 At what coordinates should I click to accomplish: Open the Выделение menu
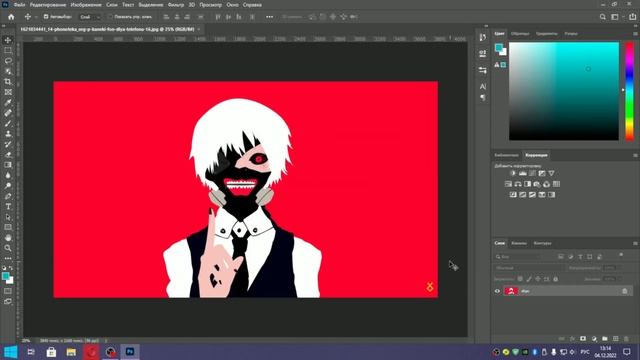click(x=151, y=5)
